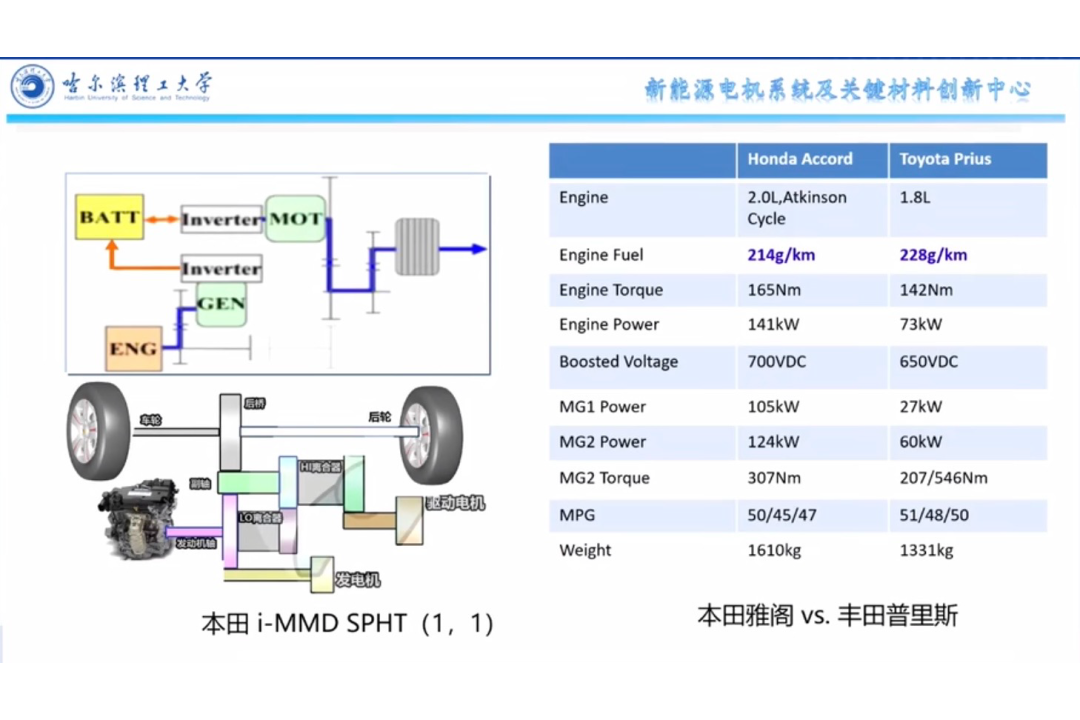Image resolution: width=1080 pixels, height=720 pixels.
Task: Select the 307Nm value
Action: click(x=774, y=478)
